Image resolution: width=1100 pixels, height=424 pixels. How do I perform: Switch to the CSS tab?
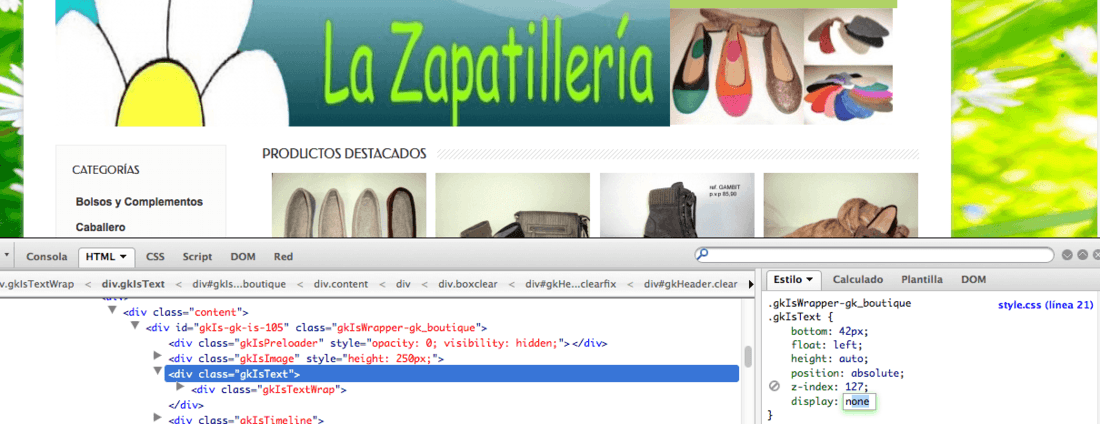click(155, 257)
